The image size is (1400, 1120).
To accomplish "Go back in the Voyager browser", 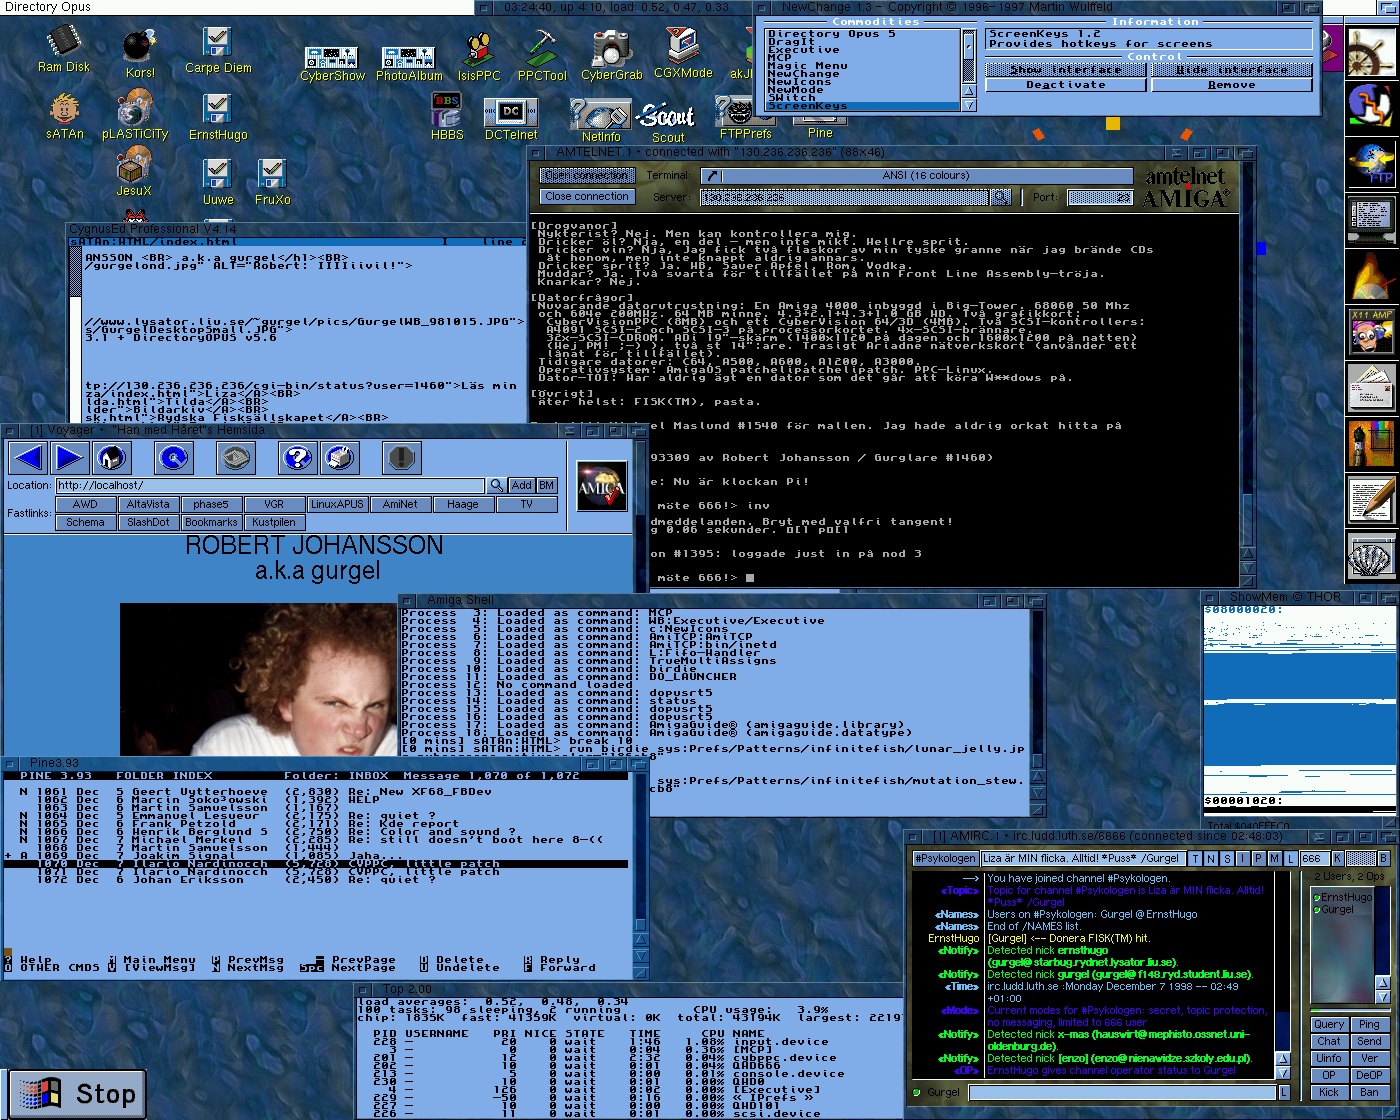I will tap(28, 458).
